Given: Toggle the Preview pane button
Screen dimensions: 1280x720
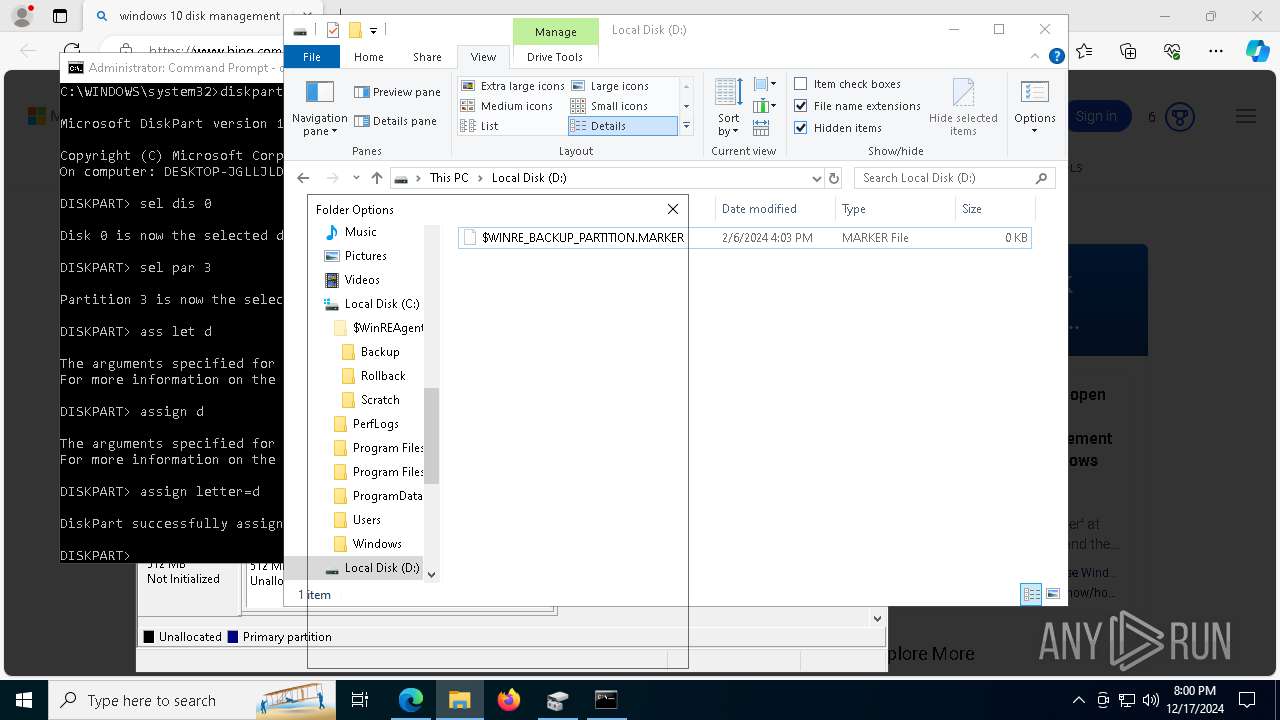Looking at the screenshot, I should (397, 92).
